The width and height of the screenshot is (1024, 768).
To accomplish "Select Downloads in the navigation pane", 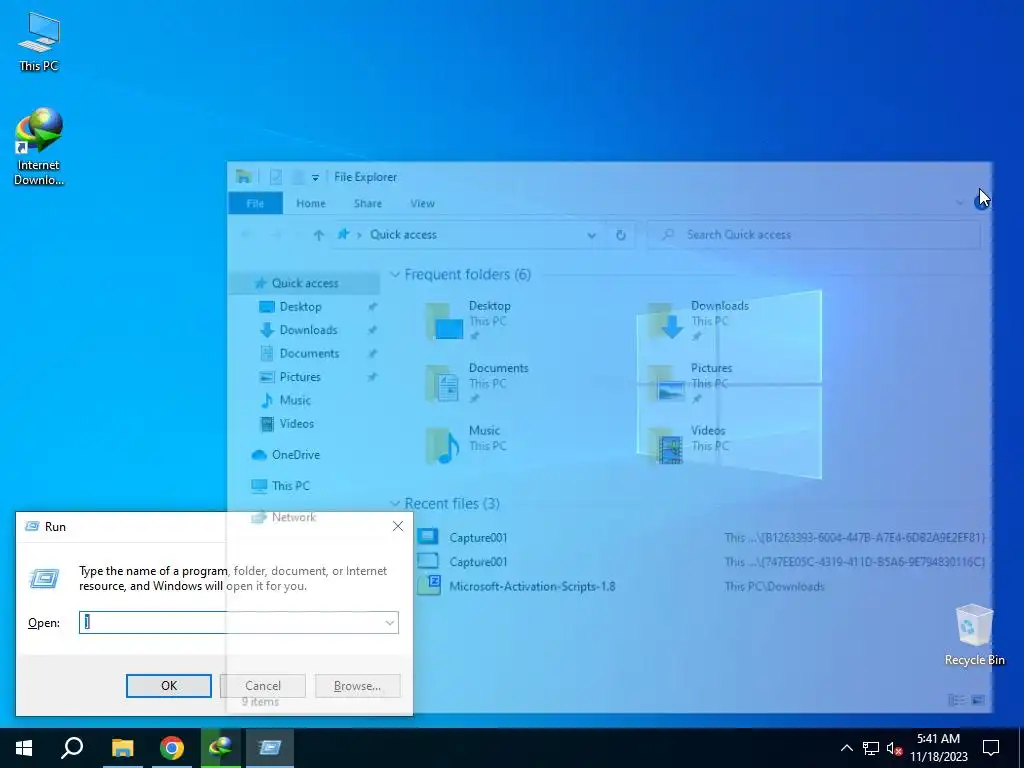I will point(308,330).
